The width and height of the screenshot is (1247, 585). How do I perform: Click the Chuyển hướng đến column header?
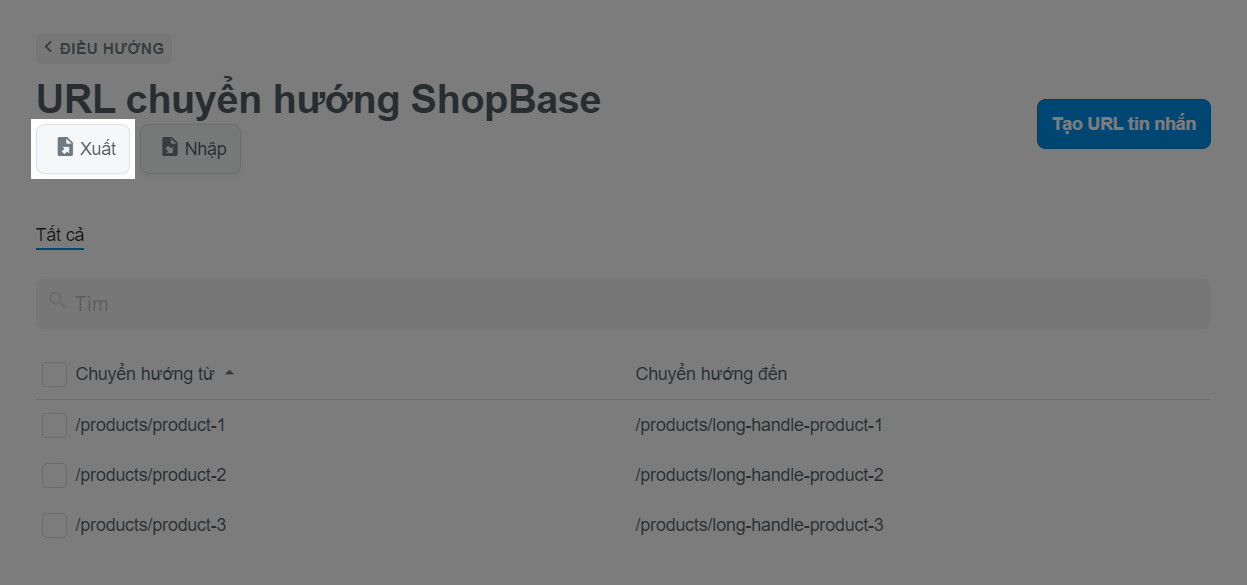(711, 374)
